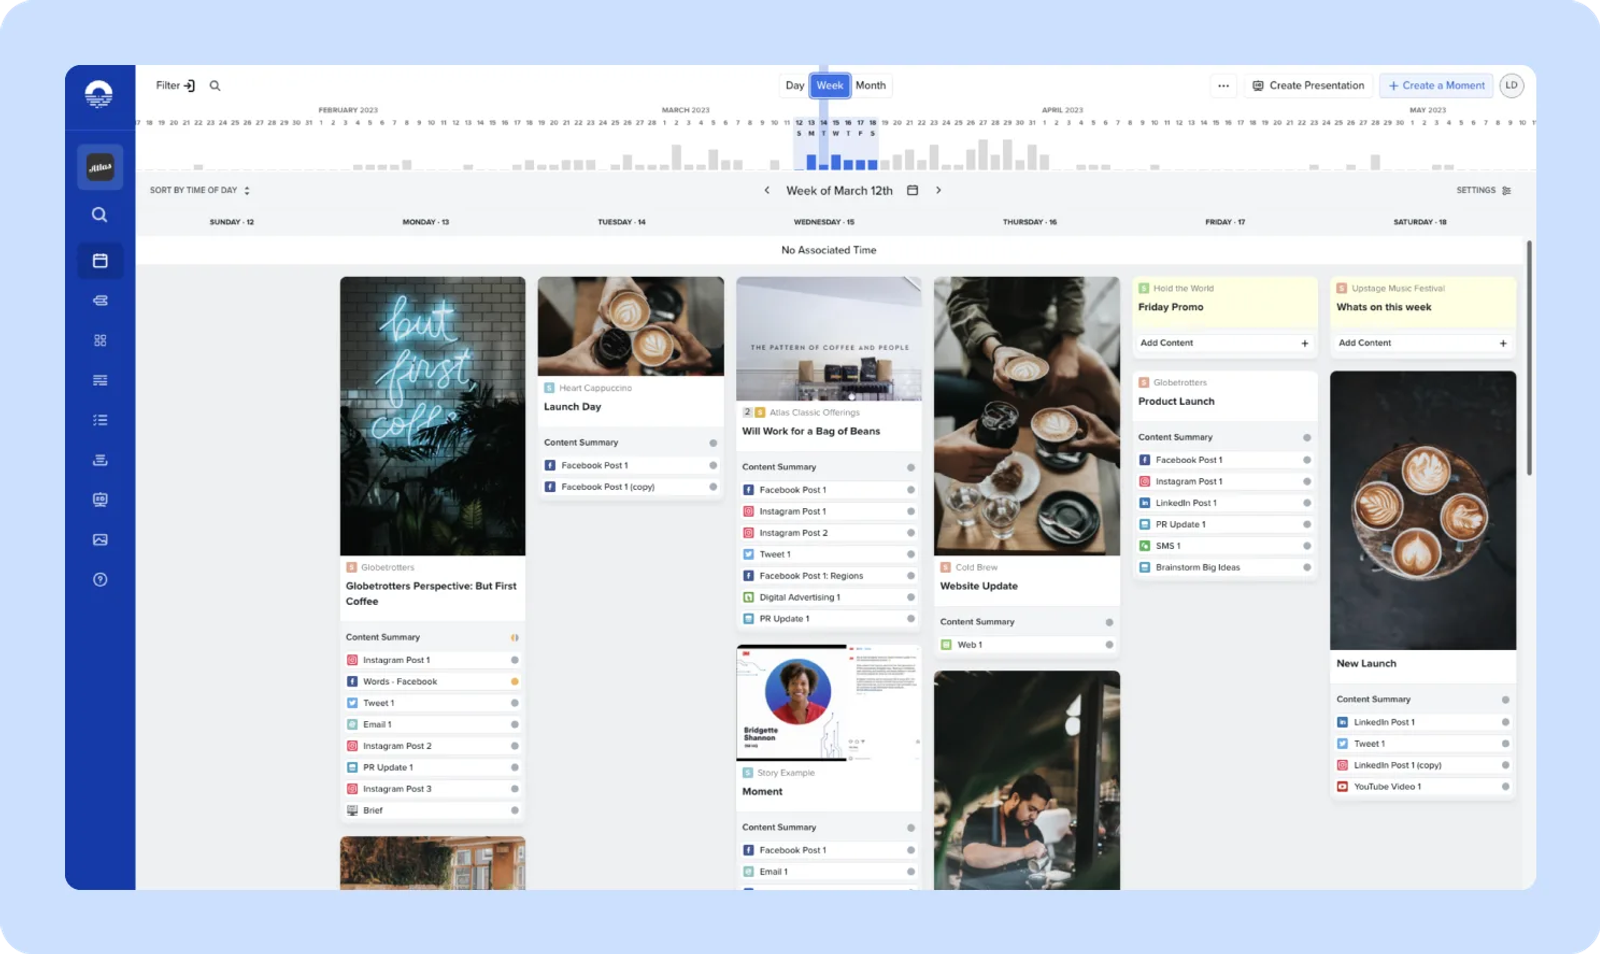Open the Atlas workspace logo tile

100,167
